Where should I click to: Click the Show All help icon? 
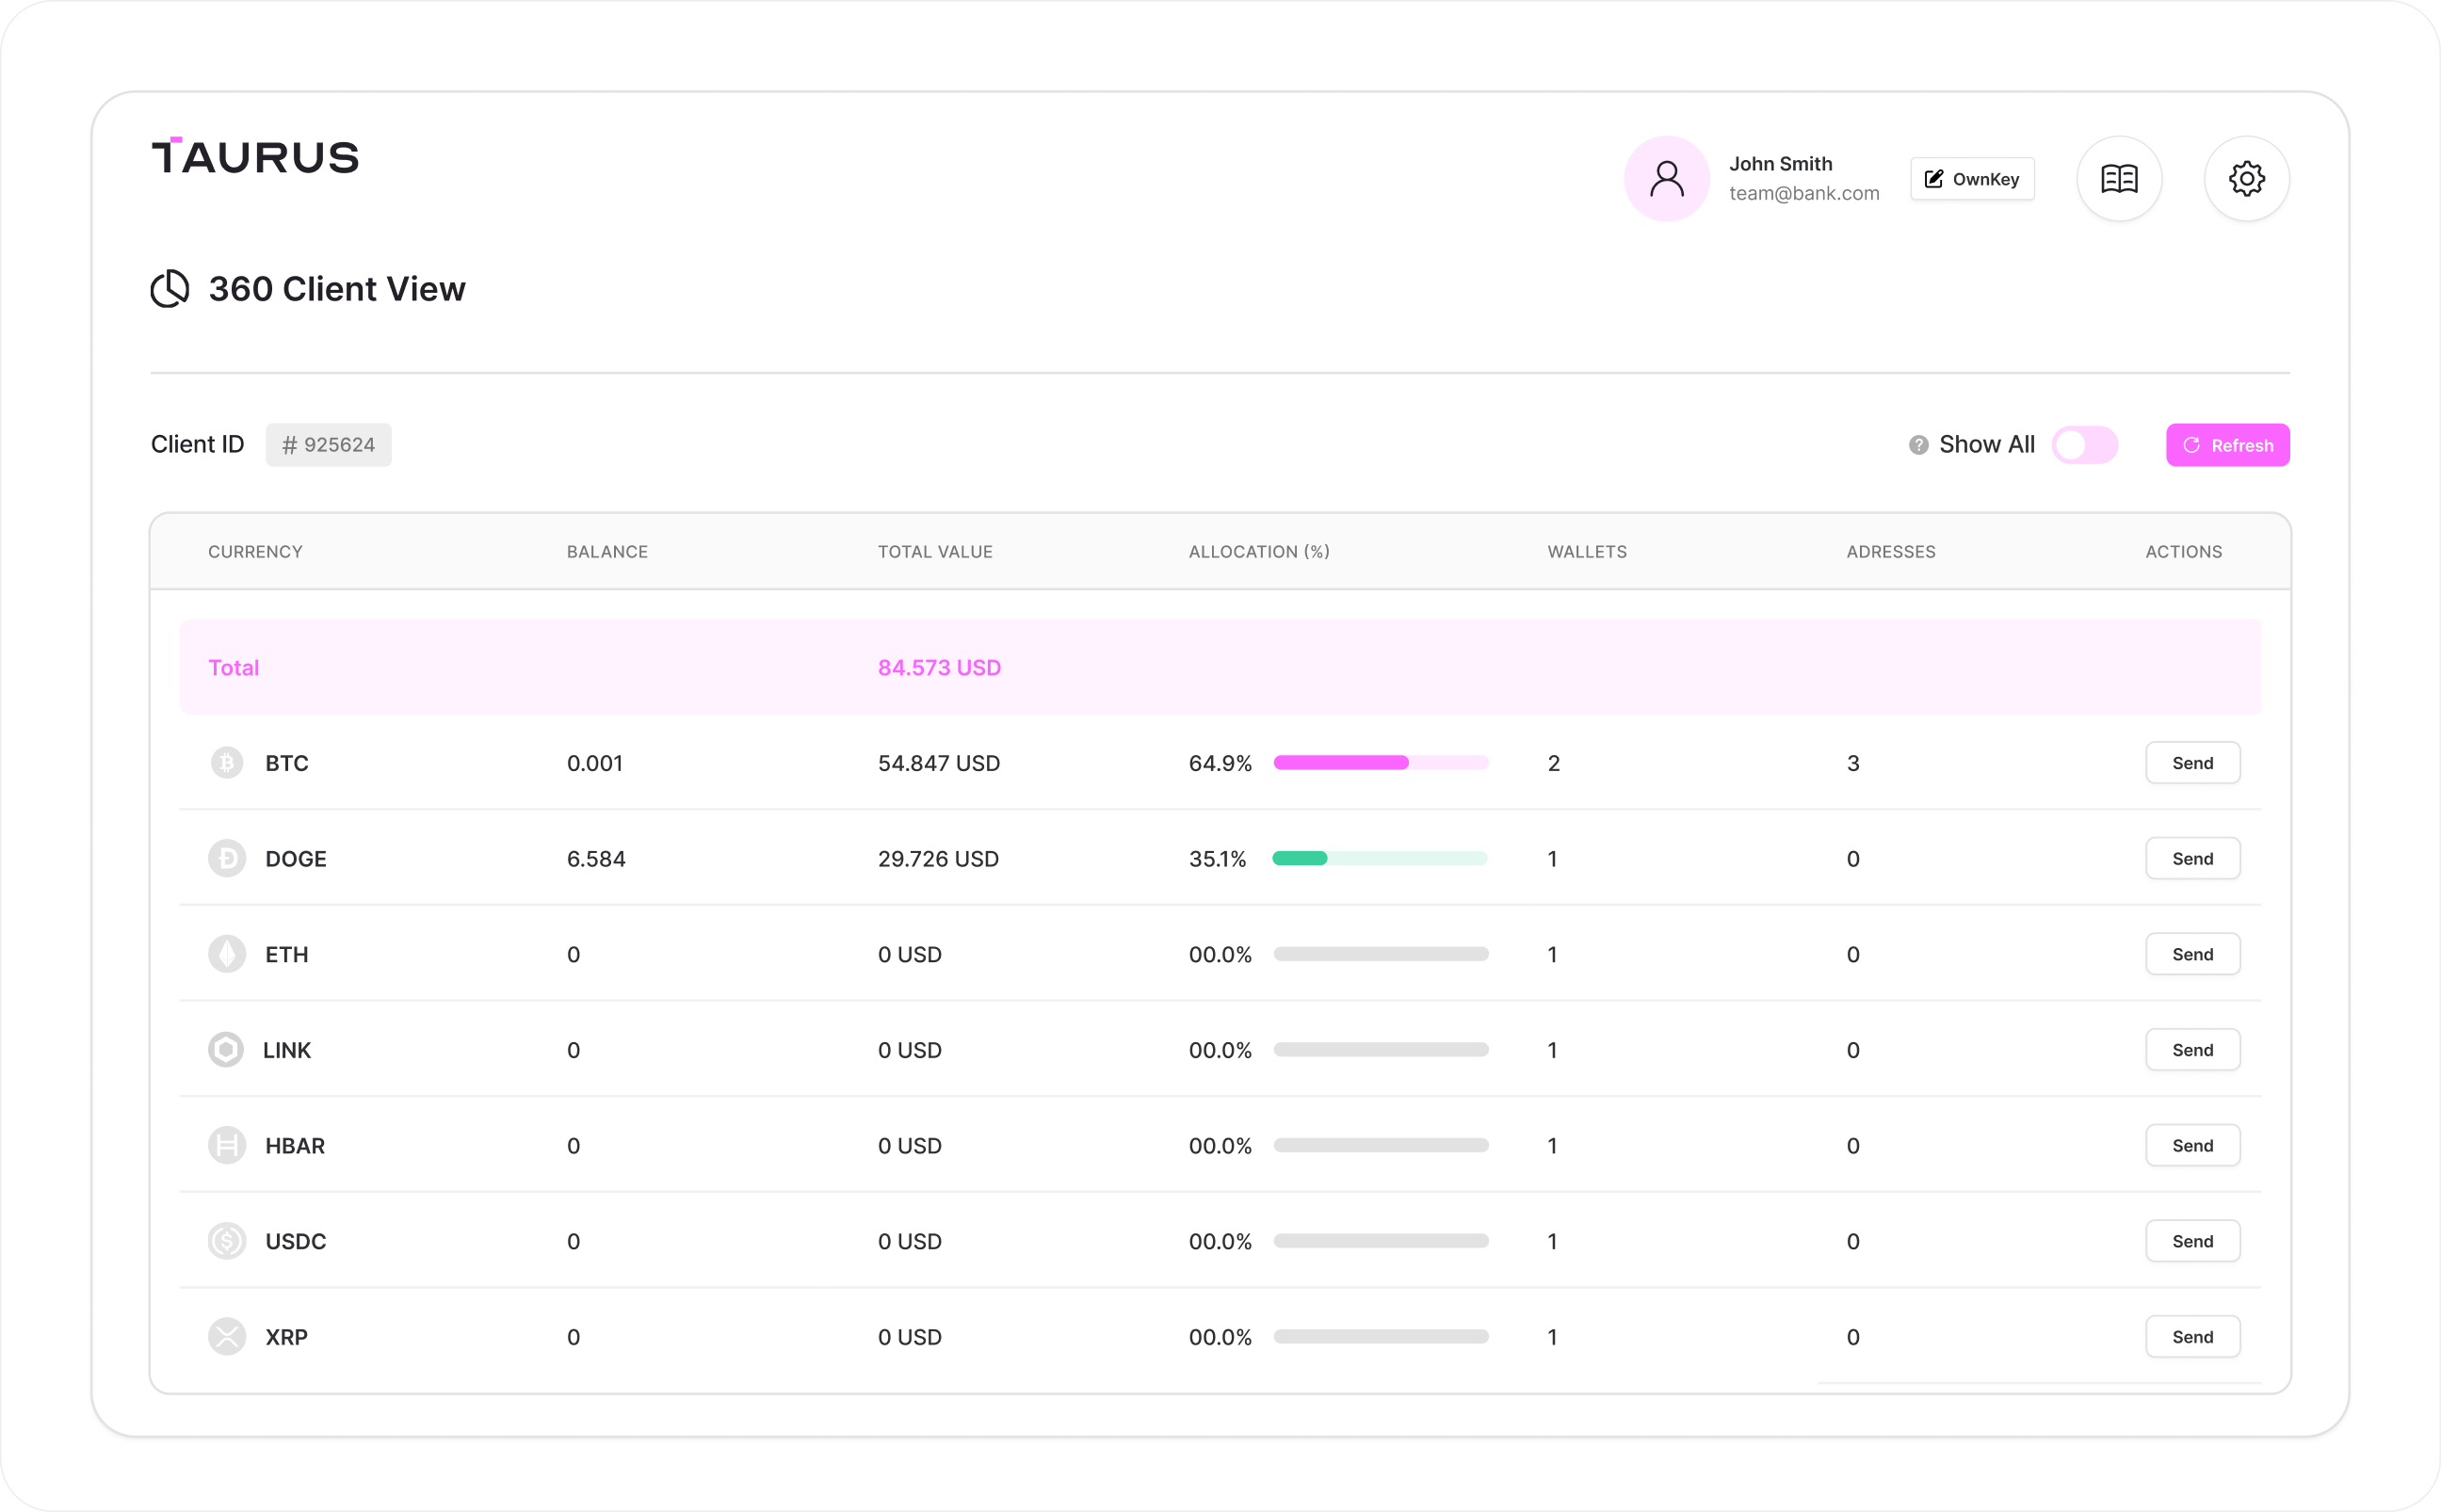point(1918,445)
